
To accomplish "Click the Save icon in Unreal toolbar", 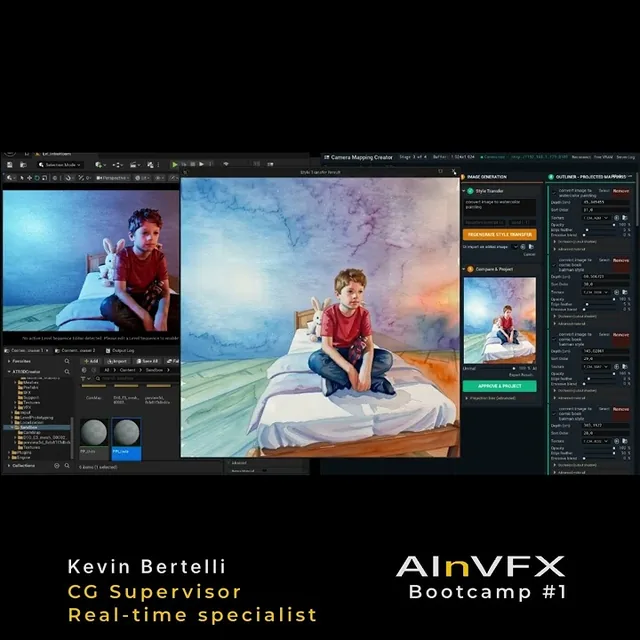I will [x=10, y=165].
